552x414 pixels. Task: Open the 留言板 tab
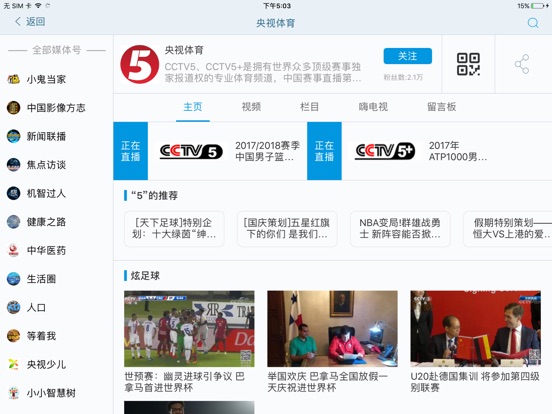[441, 107]
